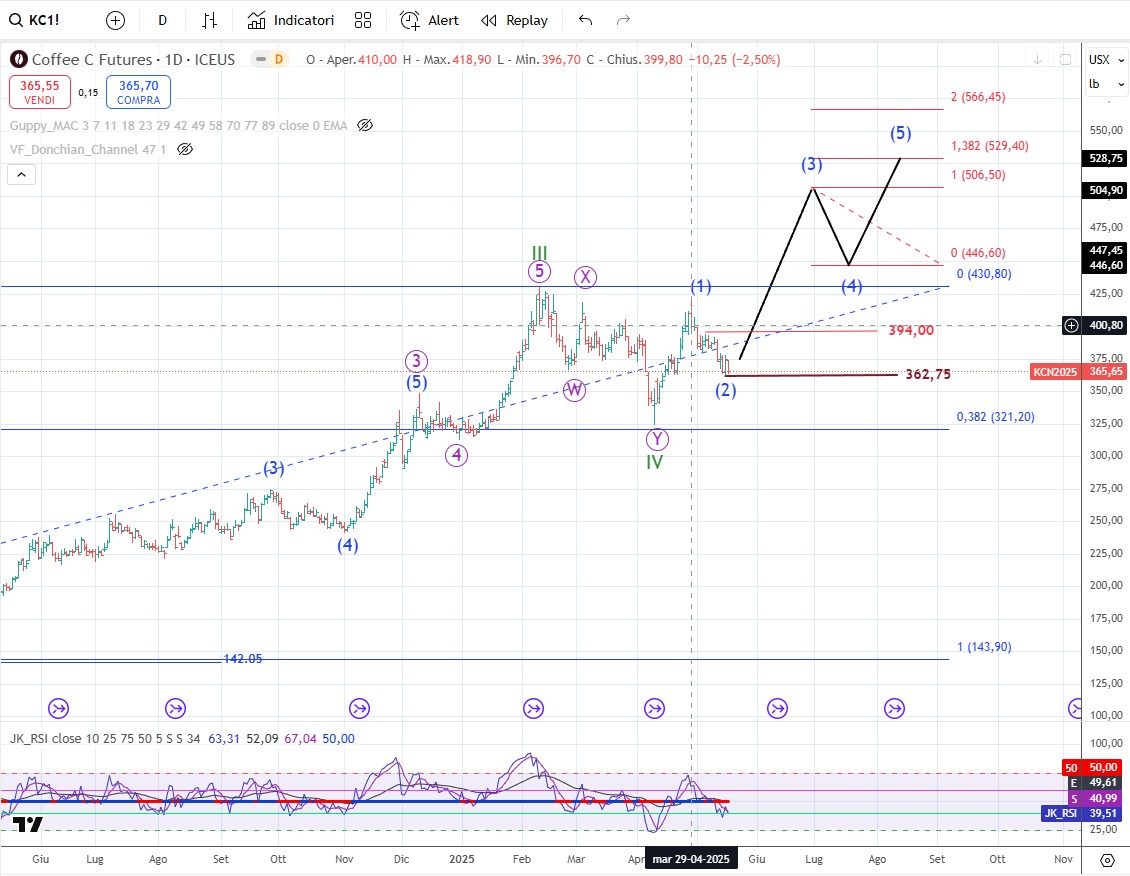Open the event marker near Ago 2024
This screenshot has height=876, width=1130.
[x=175, y=709]
